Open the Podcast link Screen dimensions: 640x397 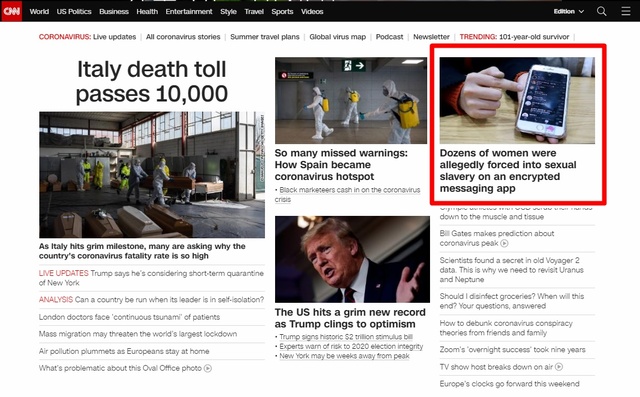pyautogui.click(x=389, y=37)
